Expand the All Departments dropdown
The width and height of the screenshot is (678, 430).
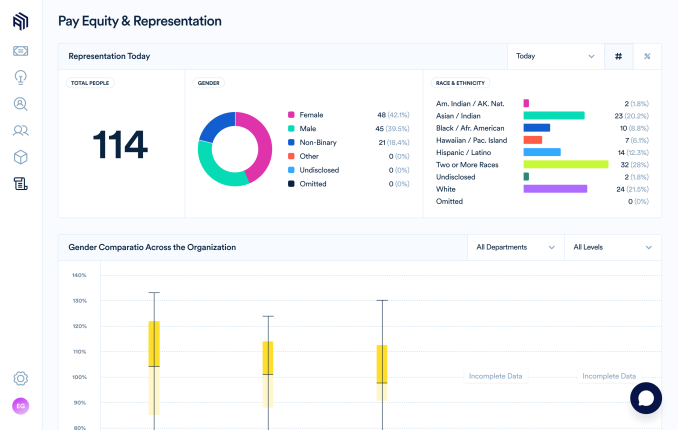click(516, 247)
